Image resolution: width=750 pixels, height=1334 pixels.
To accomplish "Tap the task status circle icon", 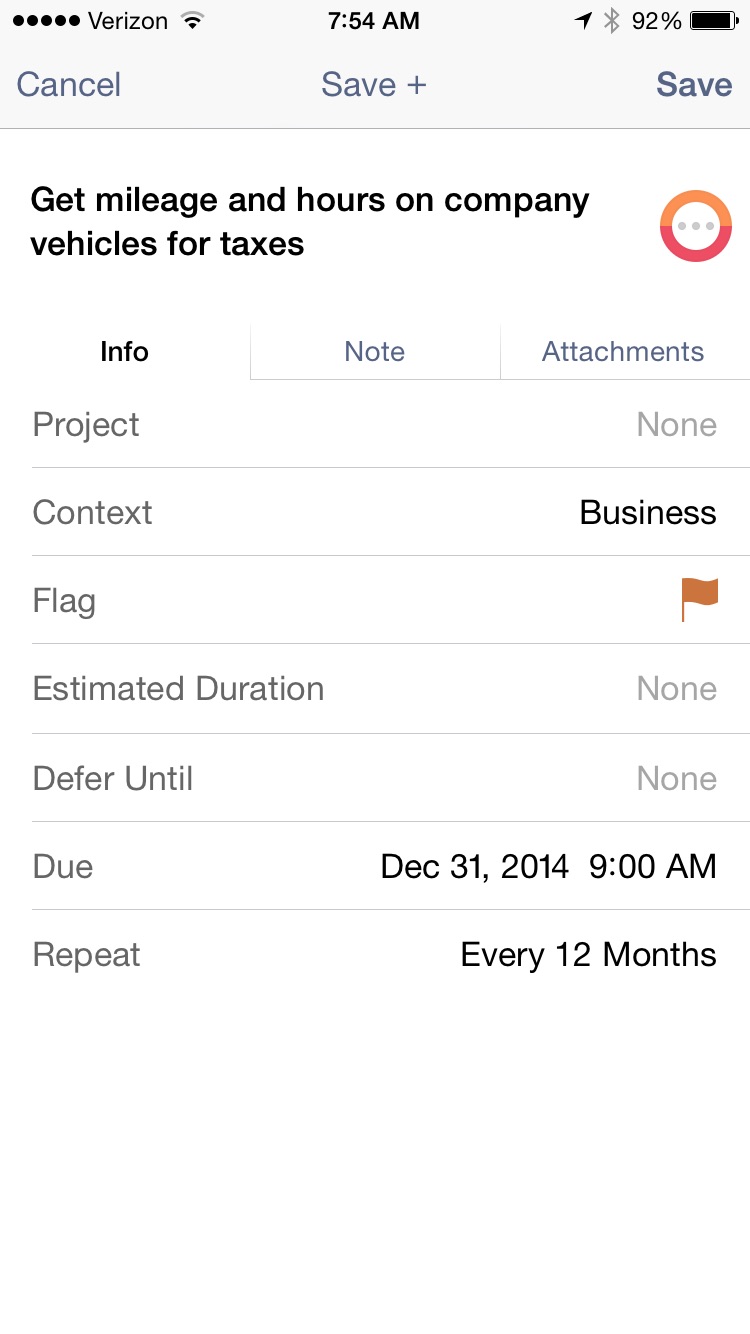I will [x=696, y=226].
